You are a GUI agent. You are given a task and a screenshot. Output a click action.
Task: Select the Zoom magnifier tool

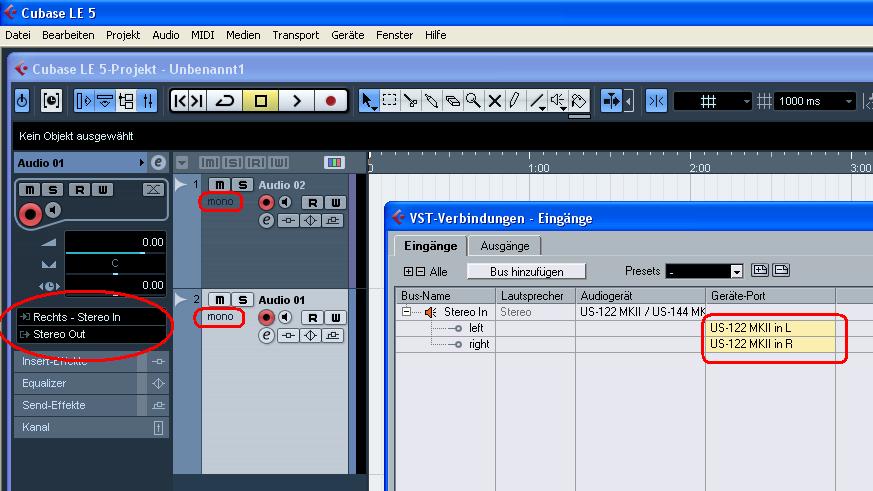point(473,101)
